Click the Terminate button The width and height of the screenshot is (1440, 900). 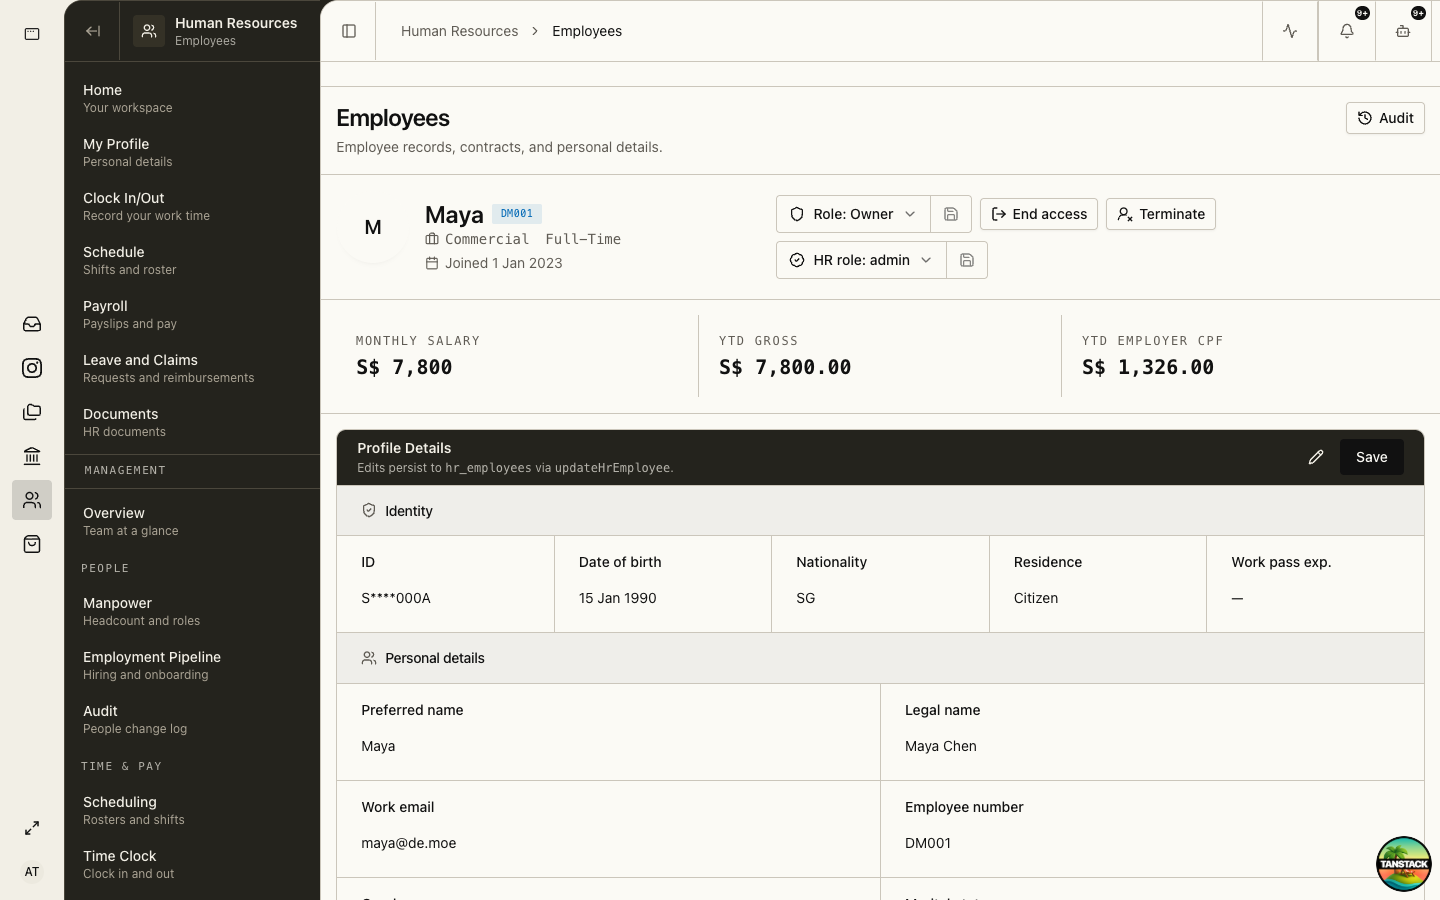(1161, 214)
